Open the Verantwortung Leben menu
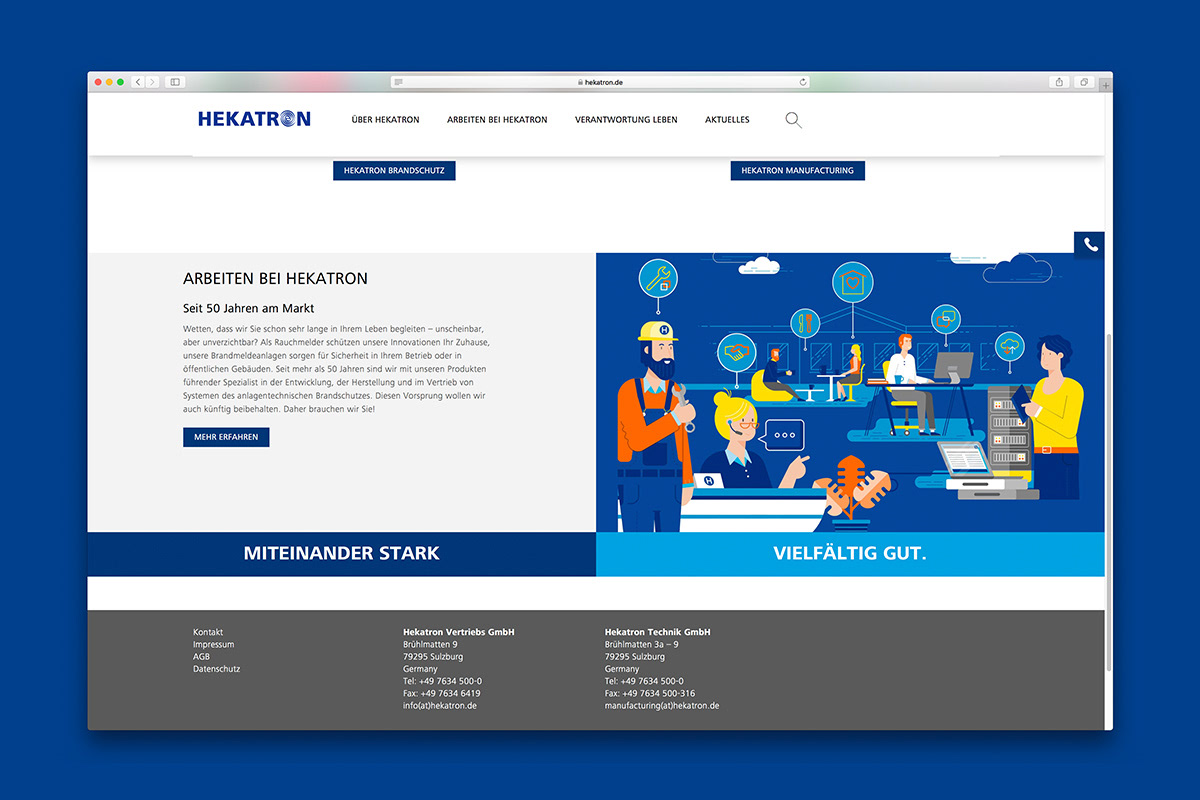Viewport: 1200px width, 800px height. tap(626, 120)
